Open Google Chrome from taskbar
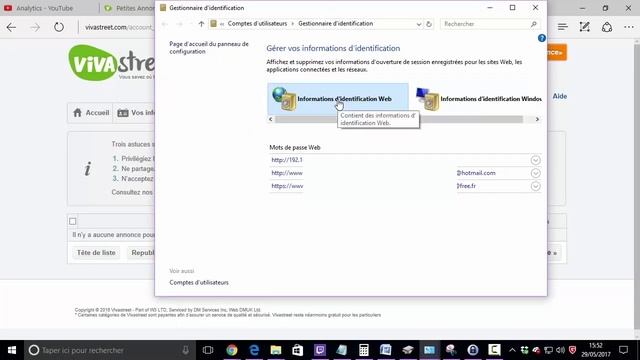 point(231,350)
